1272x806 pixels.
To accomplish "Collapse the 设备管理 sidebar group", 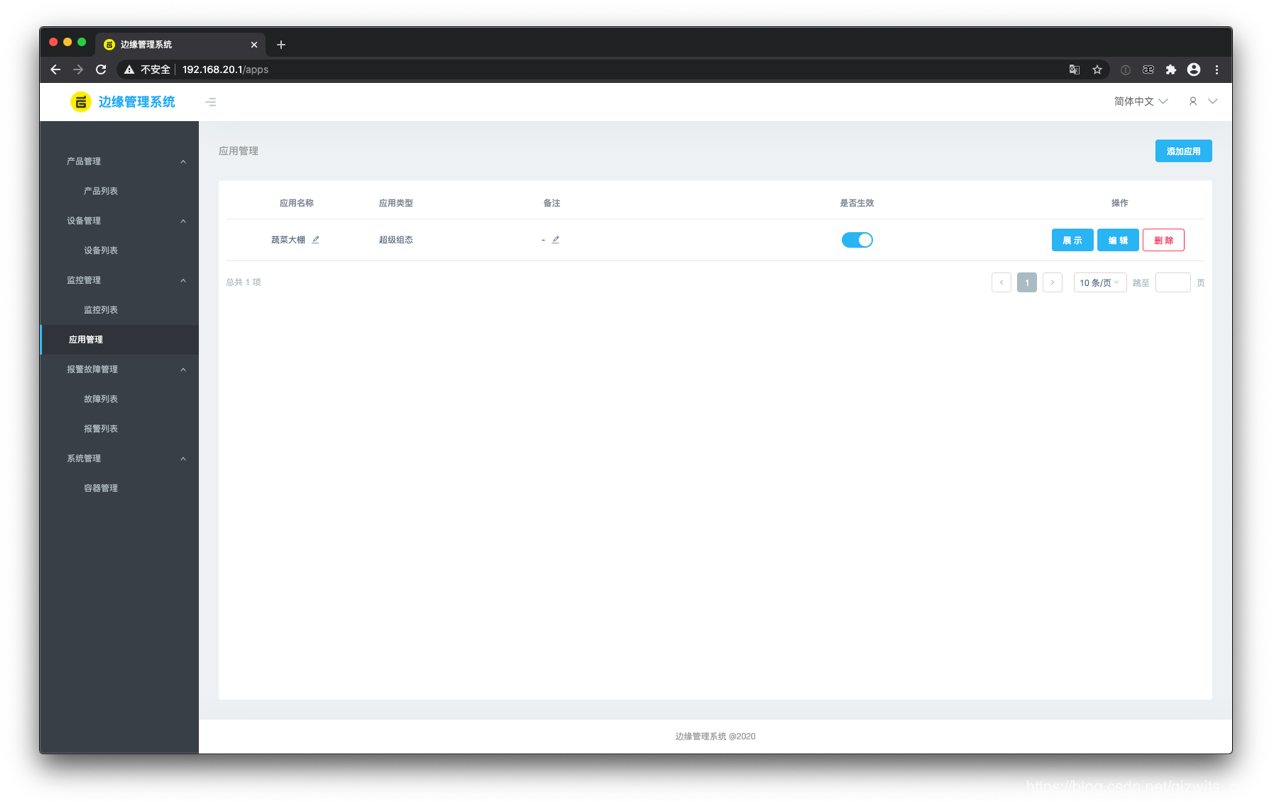I will click(x=119, y=221).
